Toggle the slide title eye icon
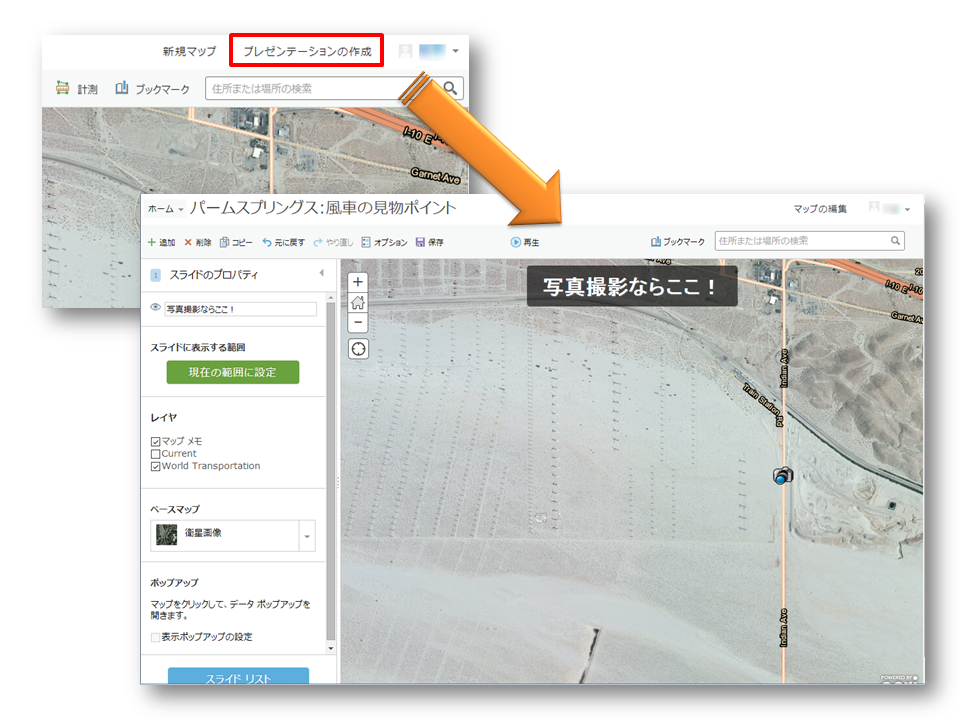Image resolution: width=960 pixels, height=720 pixels. click(155, 308)
